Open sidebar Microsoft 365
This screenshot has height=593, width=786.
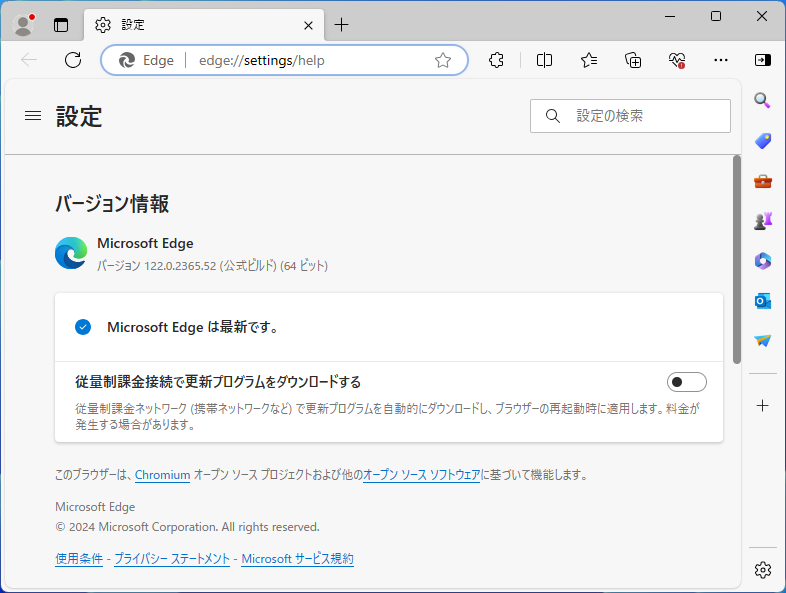coord(762,261)
